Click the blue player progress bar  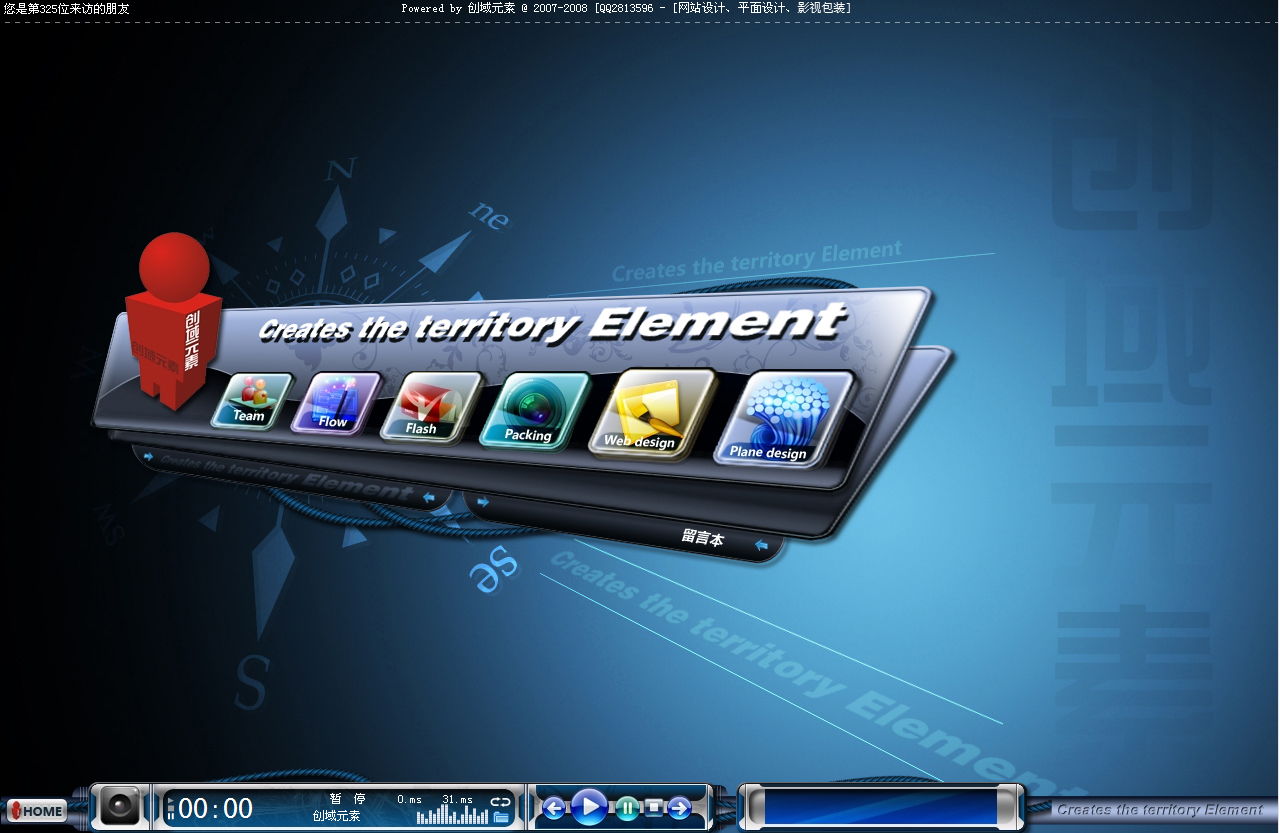881,806
